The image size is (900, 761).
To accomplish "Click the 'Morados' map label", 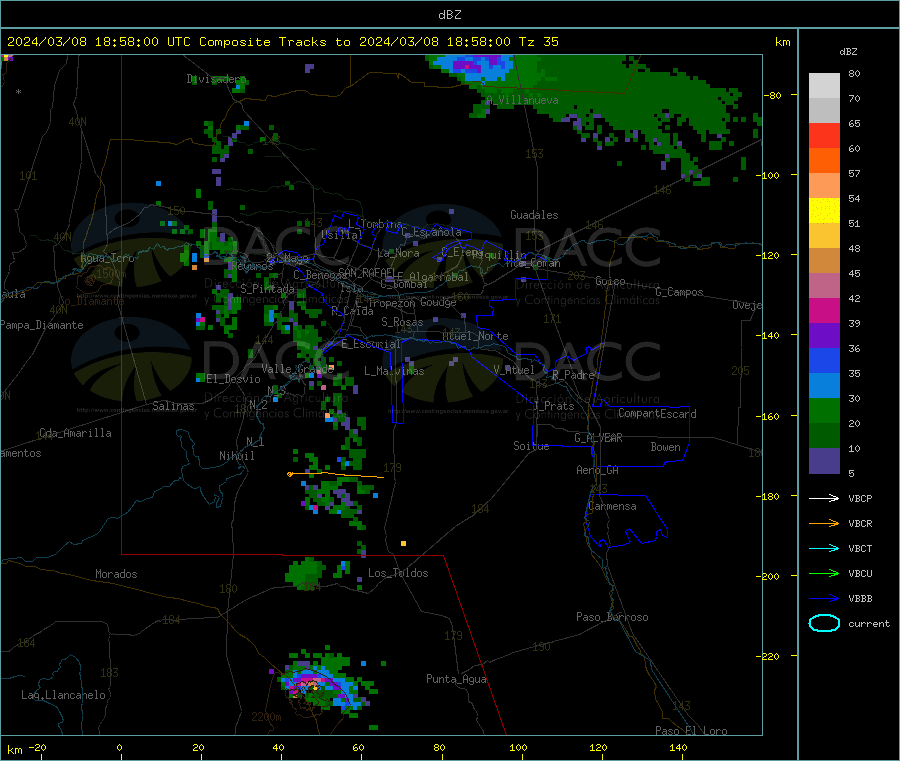I will (116, 574).
